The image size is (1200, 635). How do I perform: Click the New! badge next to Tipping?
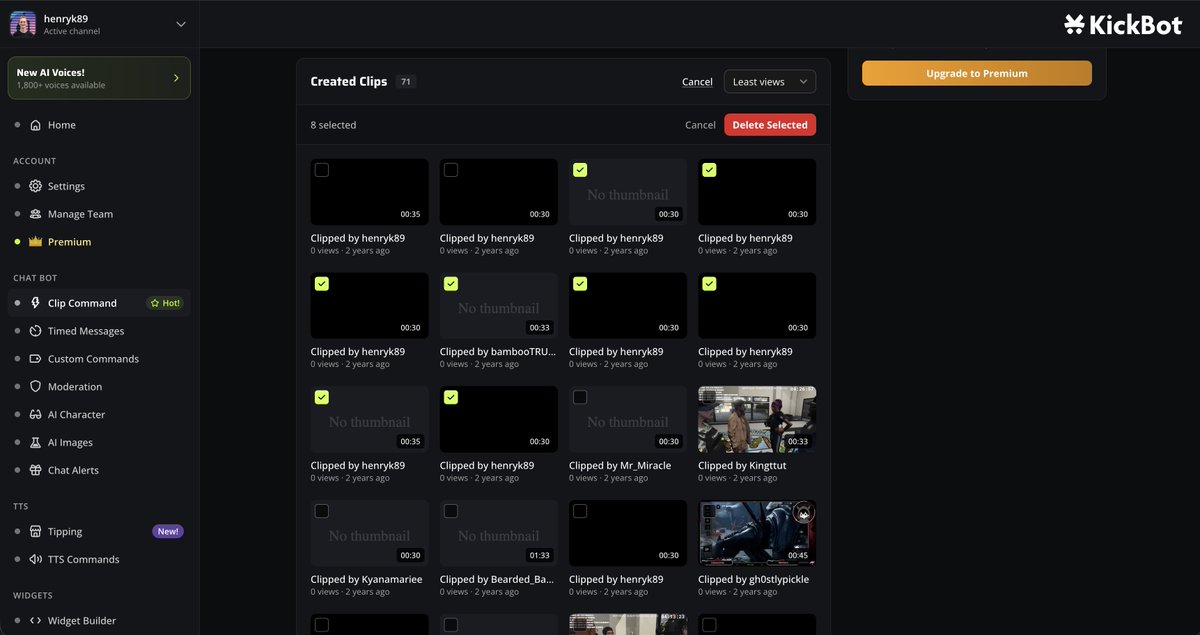click(168, 532)
